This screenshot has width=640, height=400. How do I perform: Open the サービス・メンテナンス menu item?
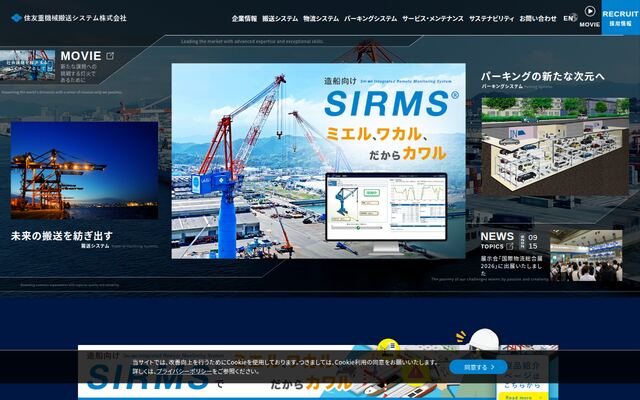click(x=433, y=18)
